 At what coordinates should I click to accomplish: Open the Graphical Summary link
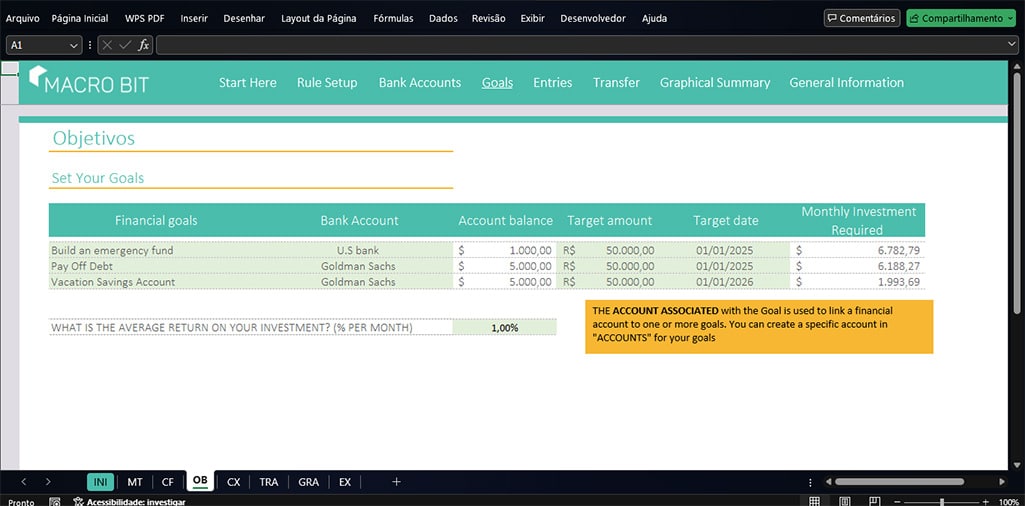(x=714, y=83)
